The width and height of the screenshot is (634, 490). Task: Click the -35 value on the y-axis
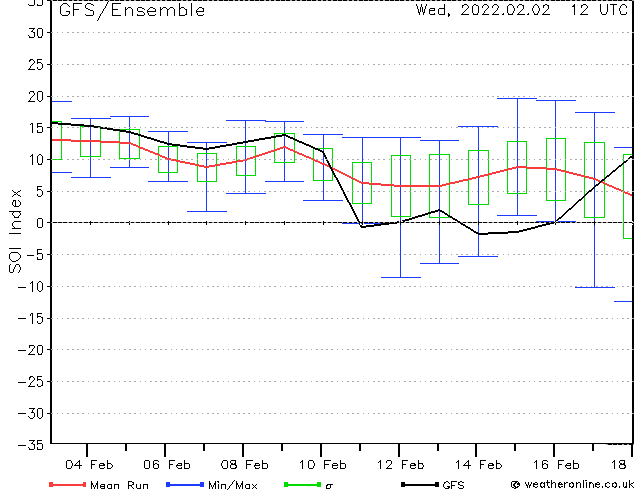31,445
